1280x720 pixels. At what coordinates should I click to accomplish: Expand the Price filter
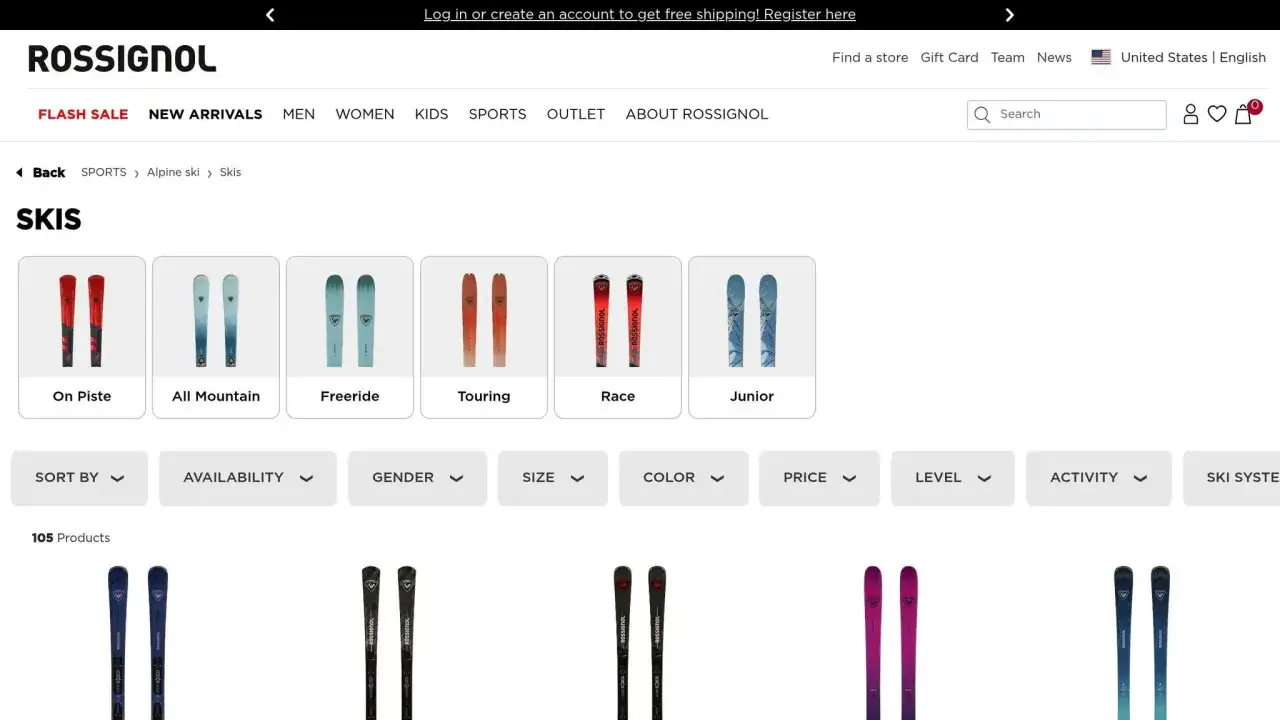click(819, 478)
